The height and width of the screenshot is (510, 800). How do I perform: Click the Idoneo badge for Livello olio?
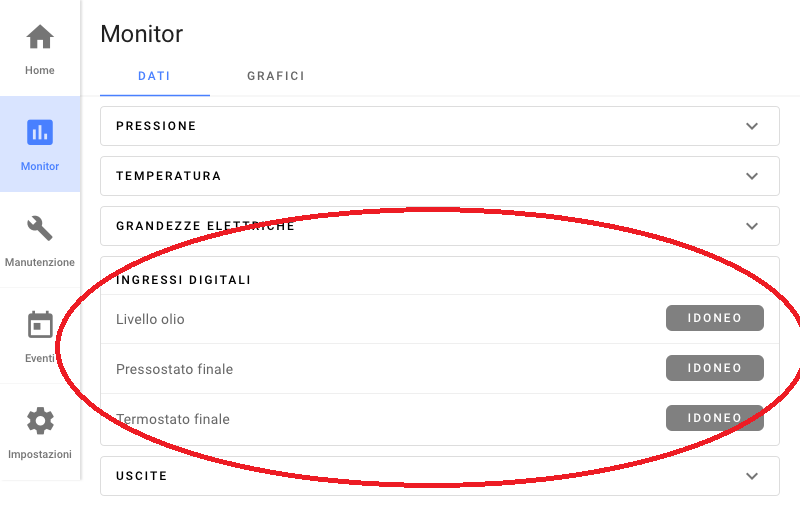(714, 318)
